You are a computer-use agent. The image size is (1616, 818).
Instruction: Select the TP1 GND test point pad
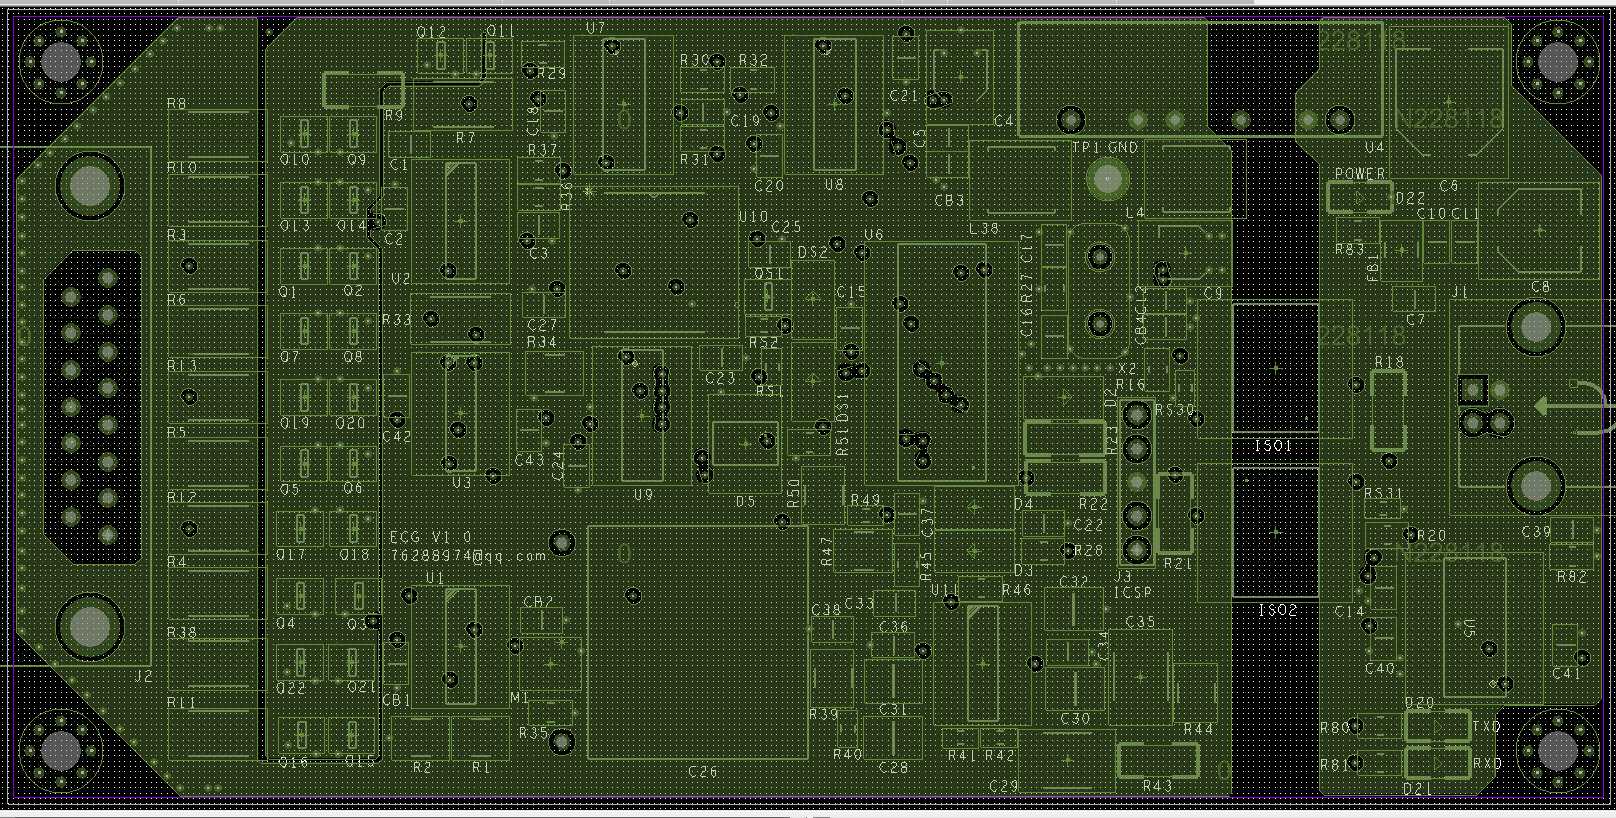pyautogui.click(x=1106, y=180)
